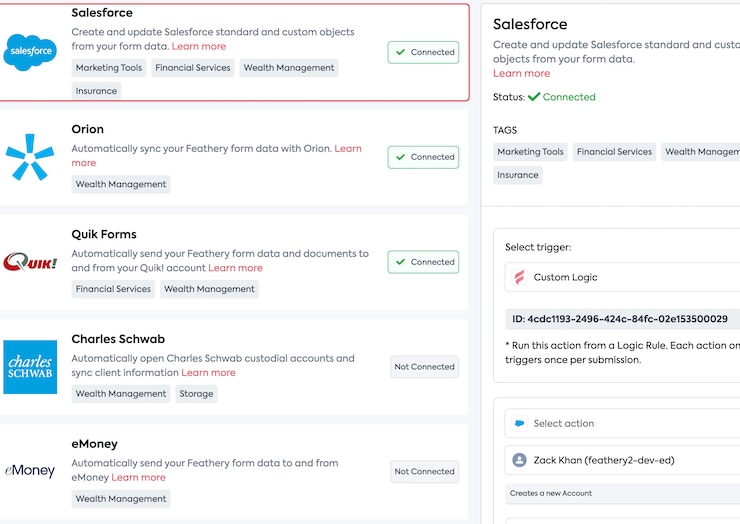Screen dimensions: 740x524
Task: Click Financial Services tag in details panel
Action: coord(614,152)
